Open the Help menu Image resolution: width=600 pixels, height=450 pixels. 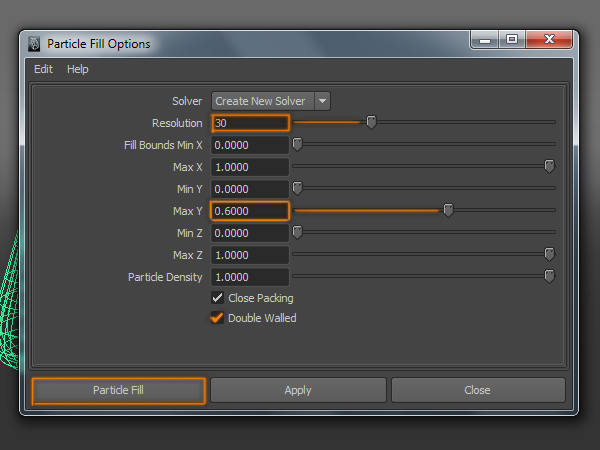tap(78, 69)
